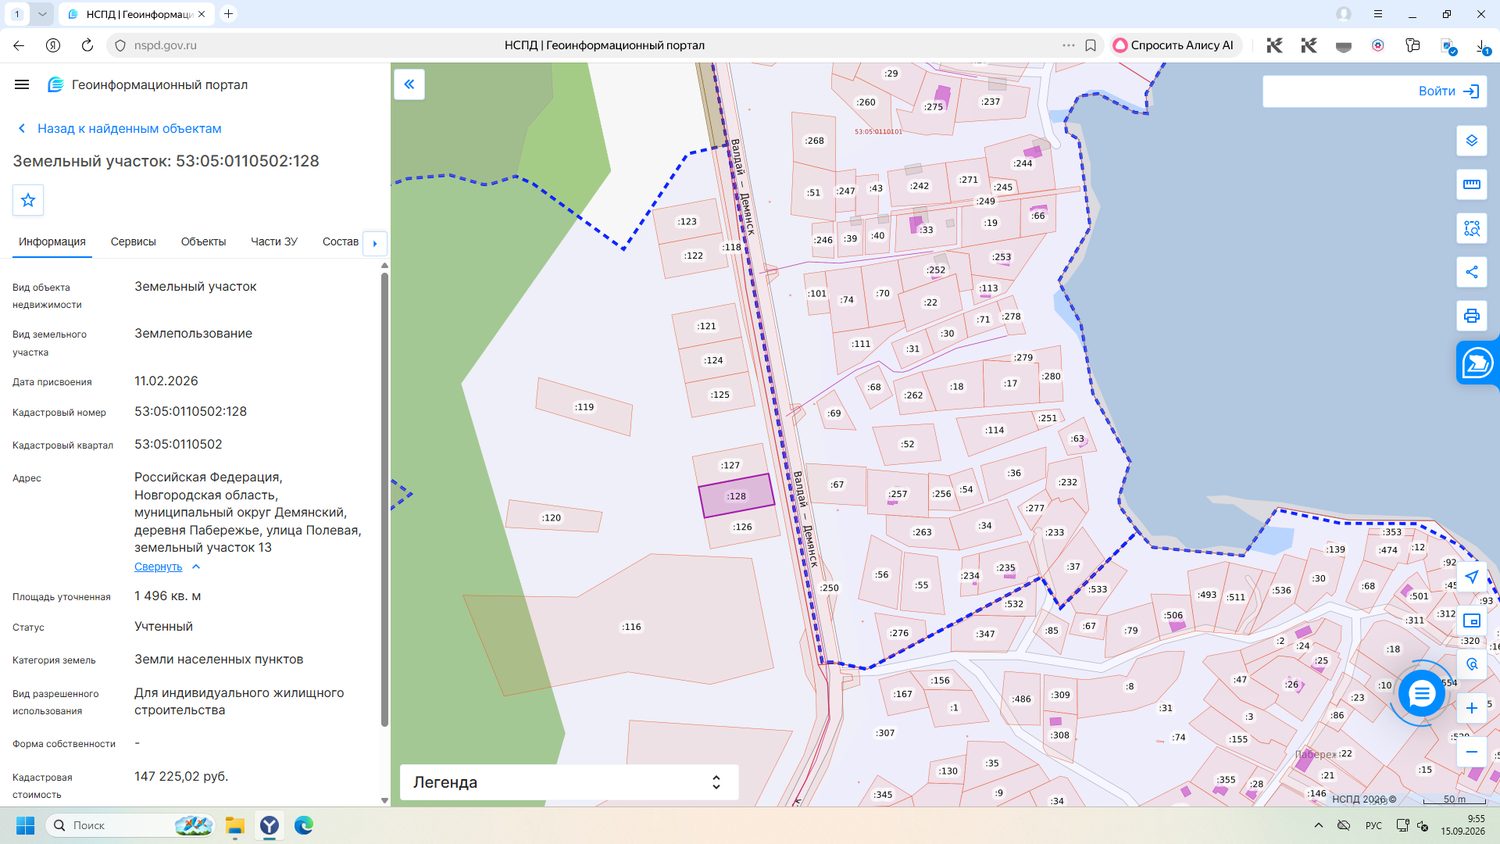Open the Части ЗУ tab
Image resolution: width=1500 pixels, height=844 pixels.
(x=274, y=242)
